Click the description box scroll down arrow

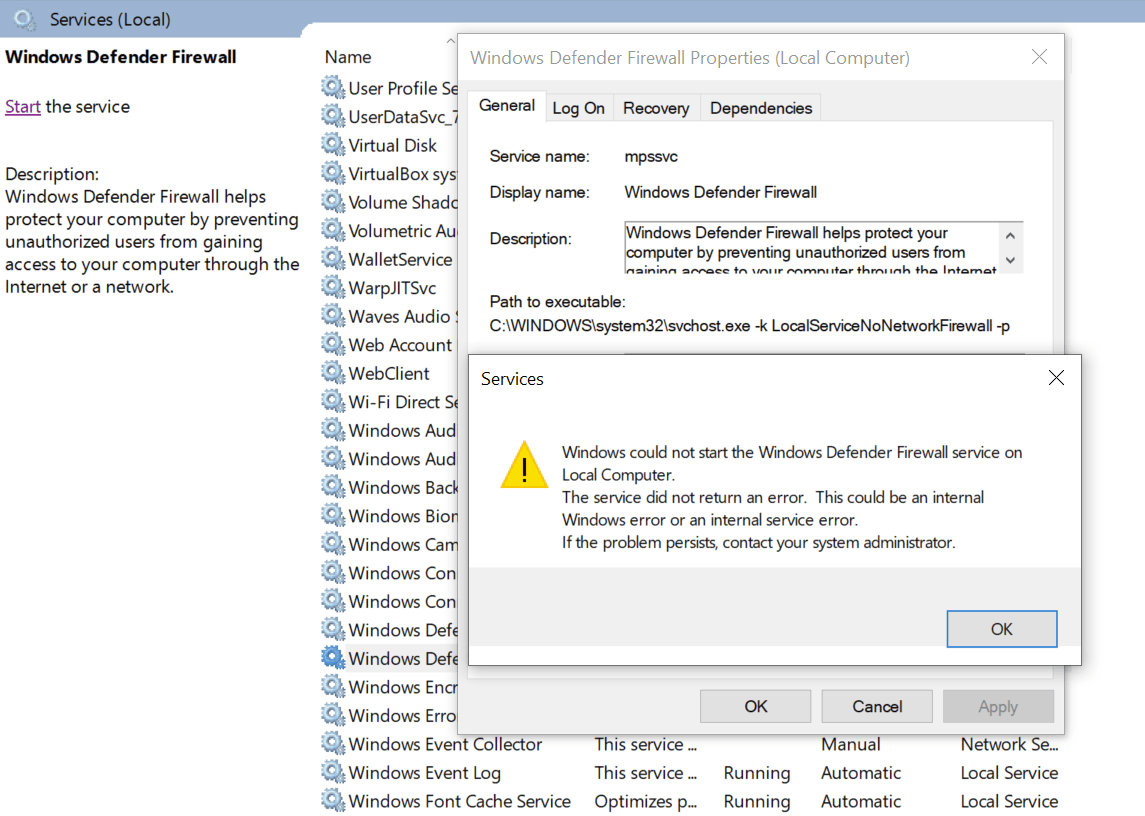1010,260
